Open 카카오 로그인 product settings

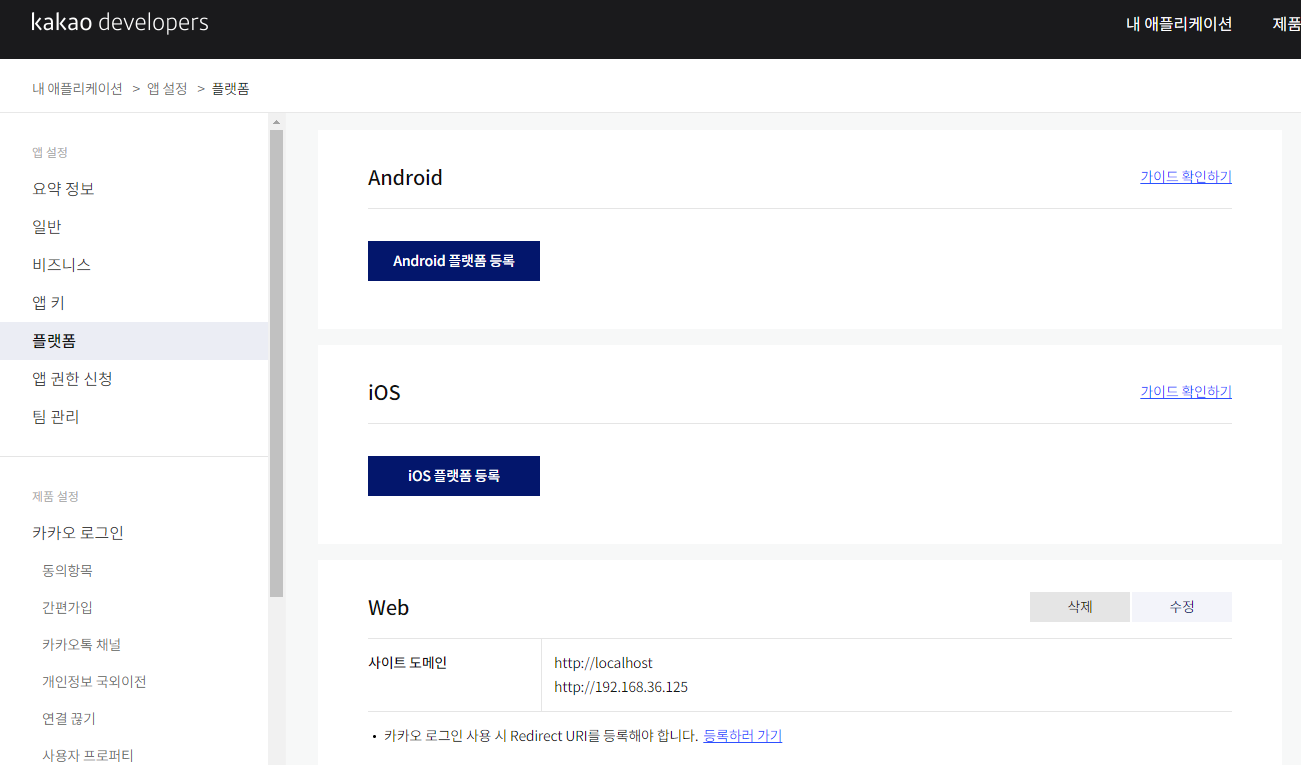coord(78,533)
